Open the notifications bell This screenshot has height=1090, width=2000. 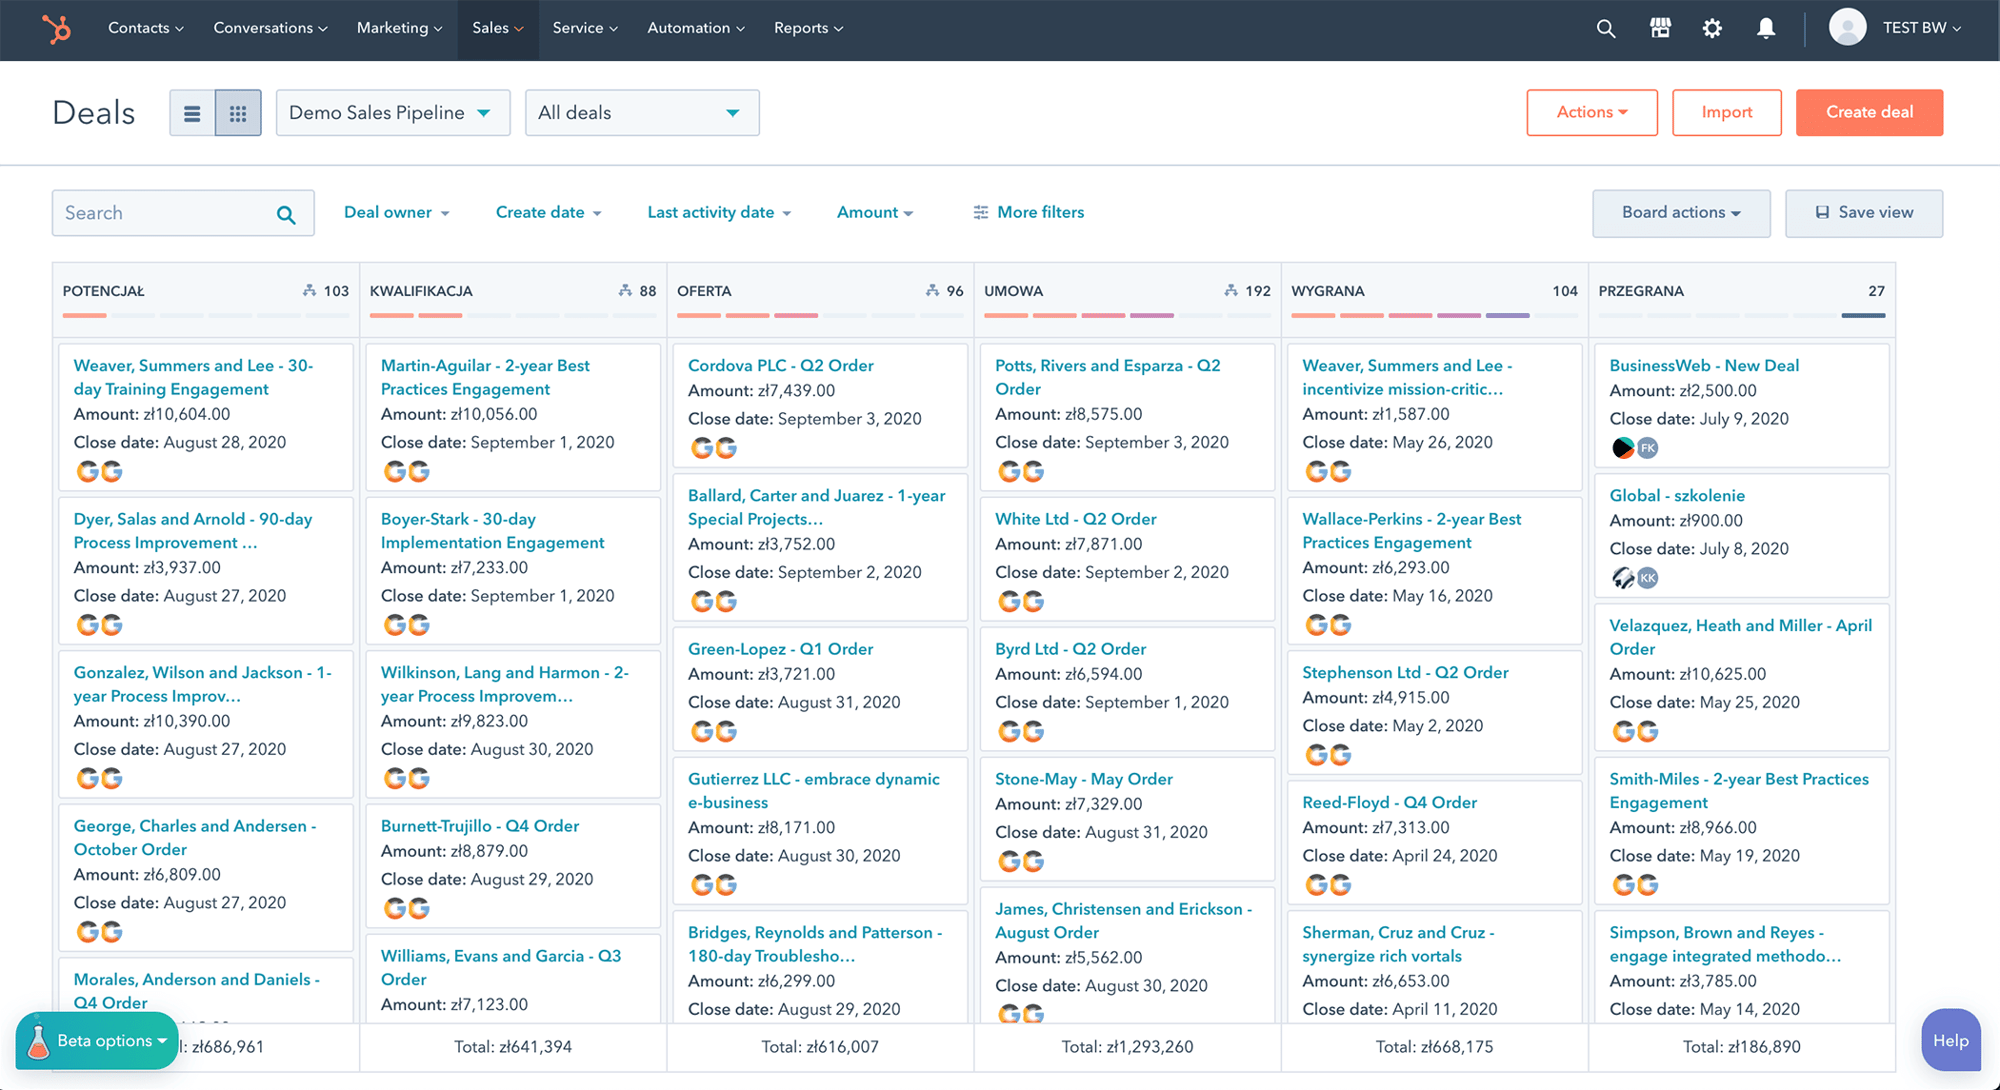pos(1766,28)
